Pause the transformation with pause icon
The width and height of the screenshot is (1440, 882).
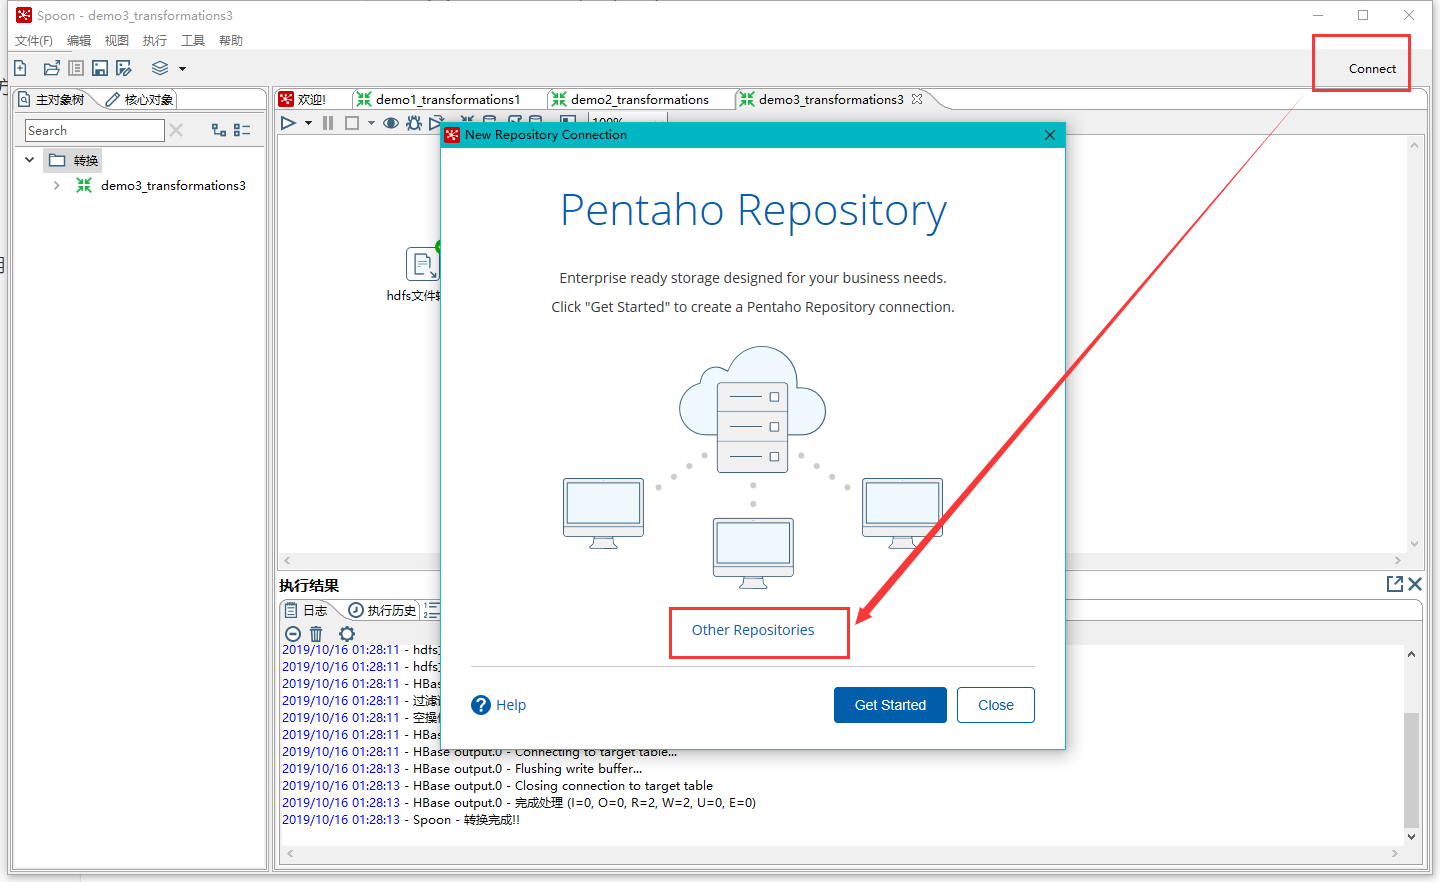pos(328,123)
